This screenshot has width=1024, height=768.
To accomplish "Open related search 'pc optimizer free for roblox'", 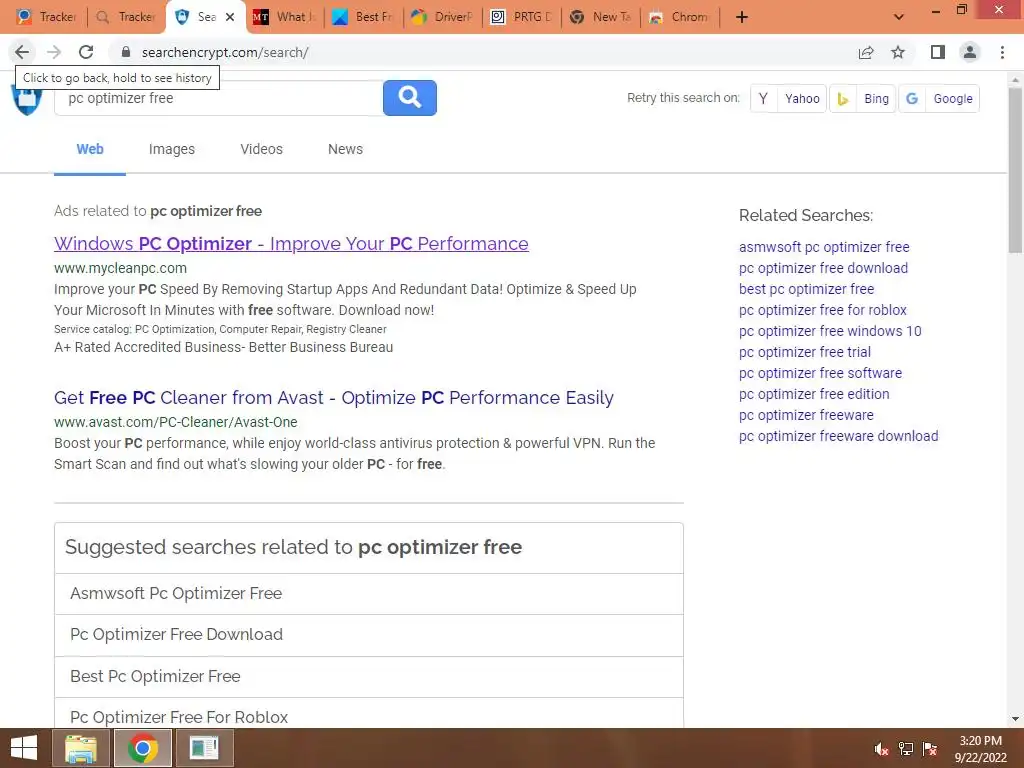I will point(823,310).
